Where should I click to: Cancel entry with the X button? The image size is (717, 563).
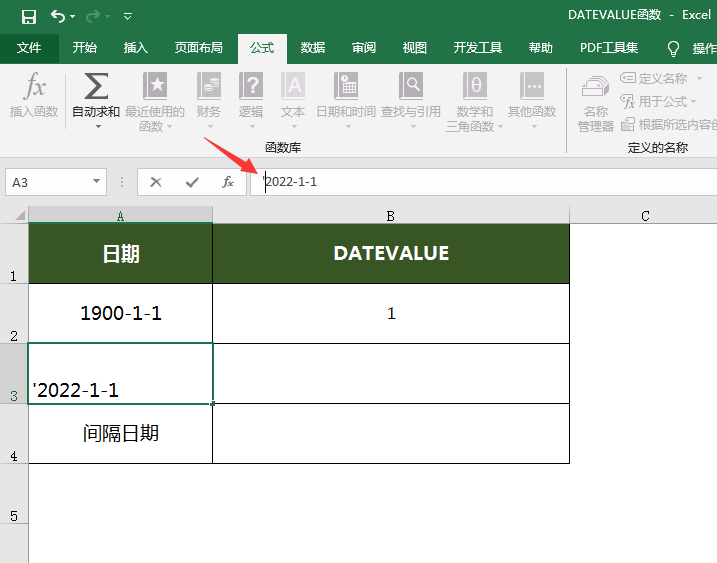pyautogui.click(x=156, y=182)
